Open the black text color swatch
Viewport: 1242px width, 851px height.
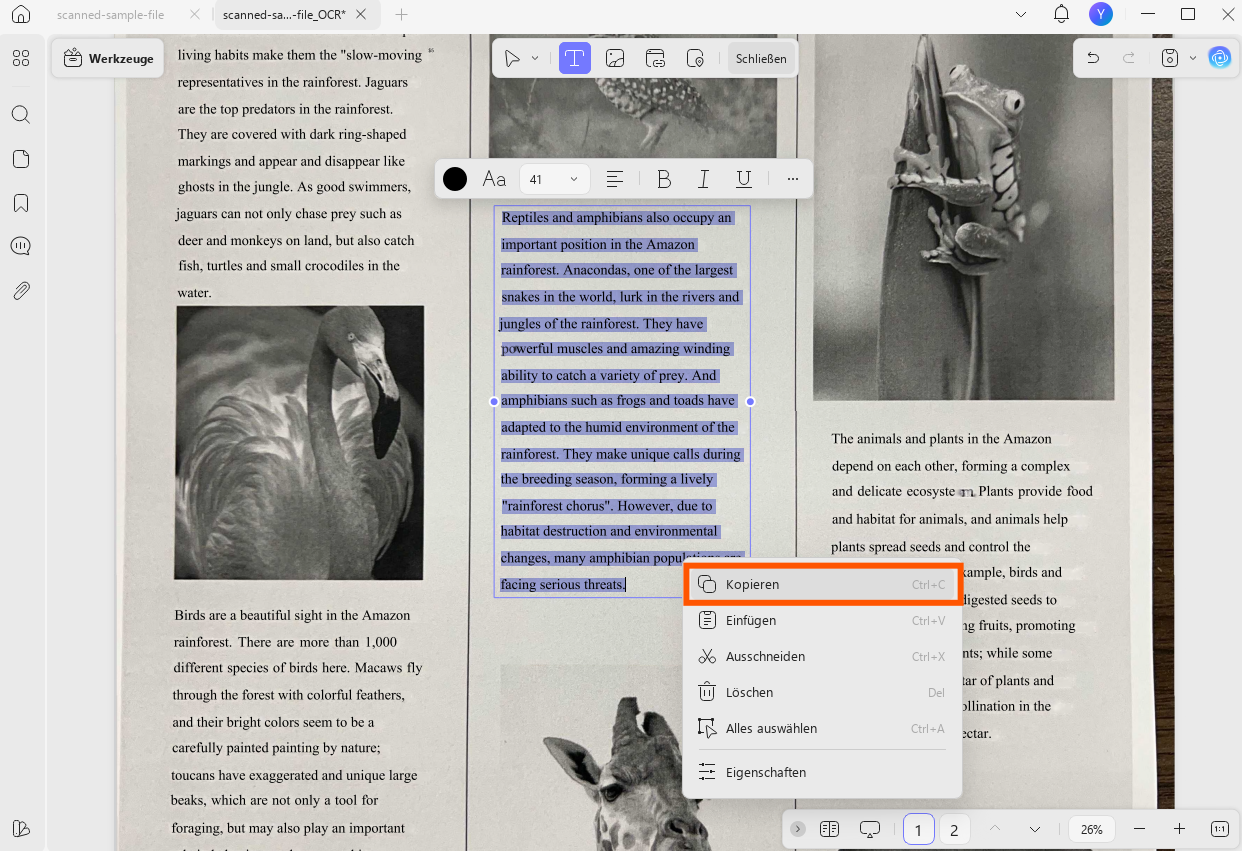click(x=455, y=179)
